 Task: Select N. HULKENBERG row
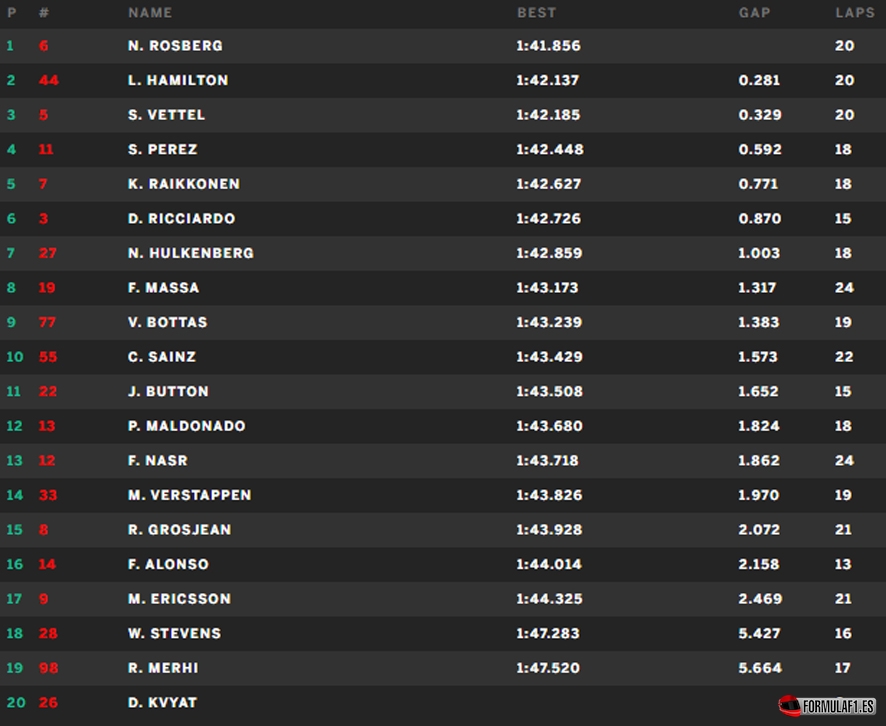pyautogui.click(x=443, y=253)
